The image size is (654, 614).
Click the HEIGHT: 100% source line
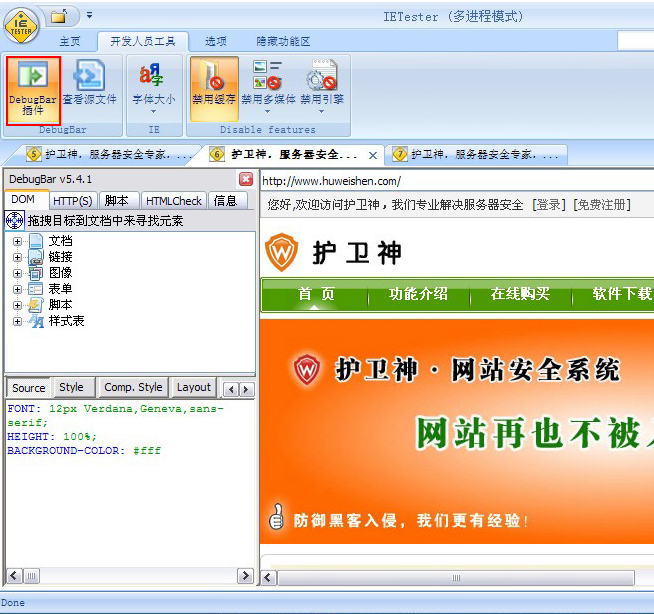(x=52, y=437)
